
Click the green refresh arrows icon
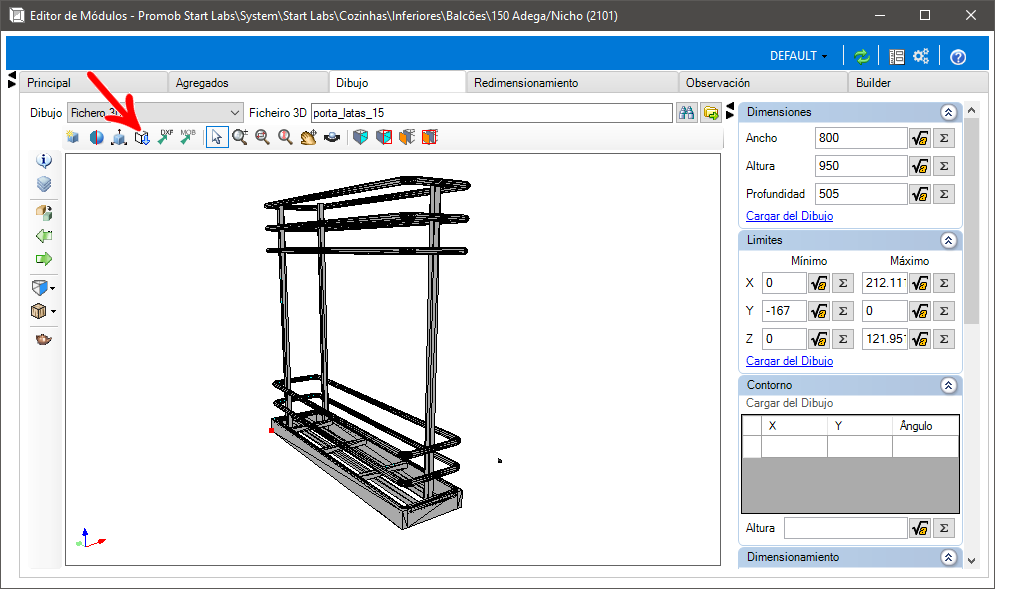(x=862, y=57)
